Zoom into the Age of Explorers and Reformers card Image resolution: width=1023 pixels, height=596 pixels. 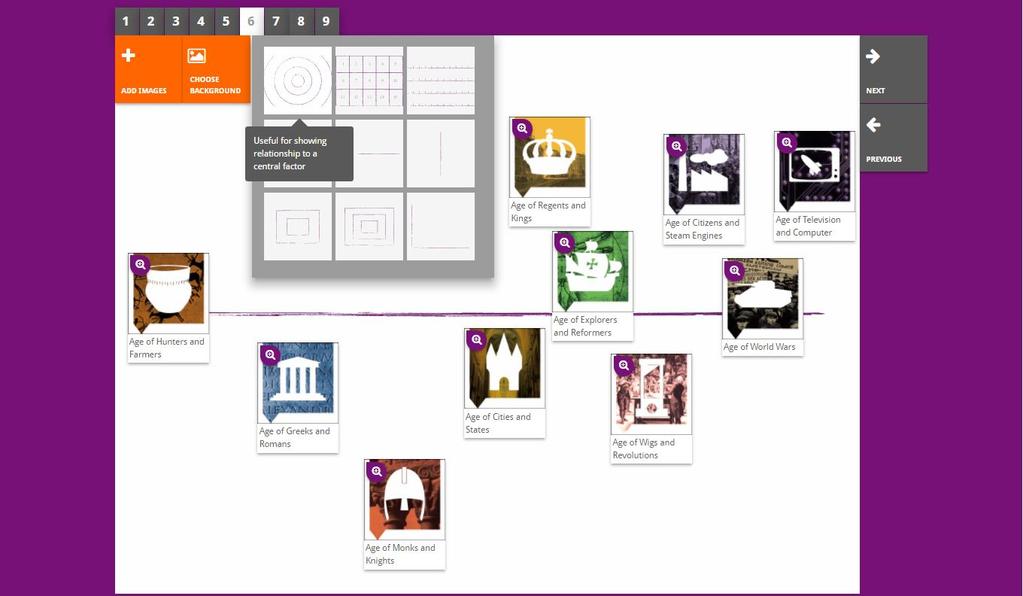pyautogui.click(x=564, y=243)
